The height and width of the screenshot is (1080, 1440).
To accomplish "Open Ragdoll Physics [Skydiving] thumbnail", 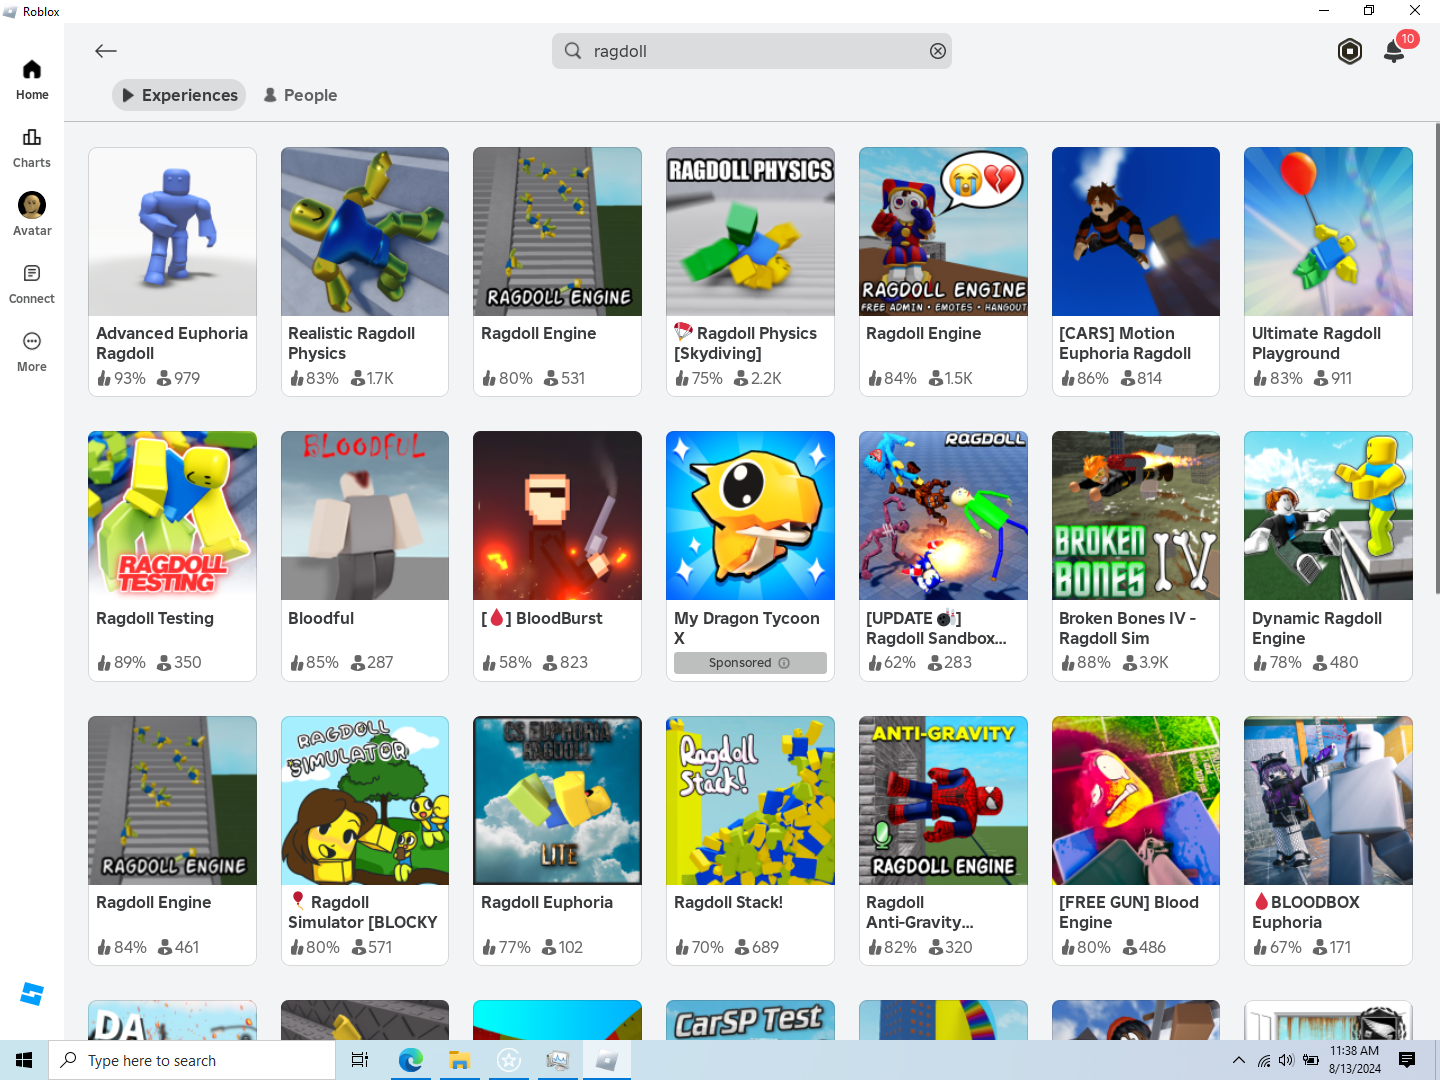I will click(x=750, y=232).
